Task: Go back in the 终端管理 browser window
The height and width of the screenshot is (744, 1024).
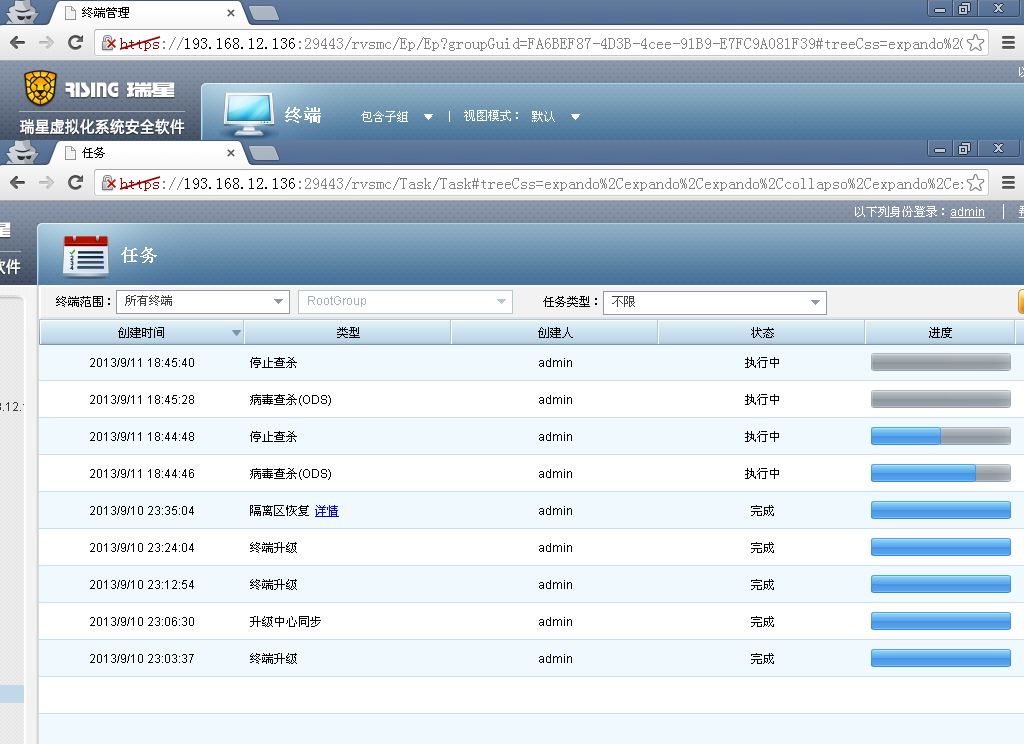Action: point(18,42)
